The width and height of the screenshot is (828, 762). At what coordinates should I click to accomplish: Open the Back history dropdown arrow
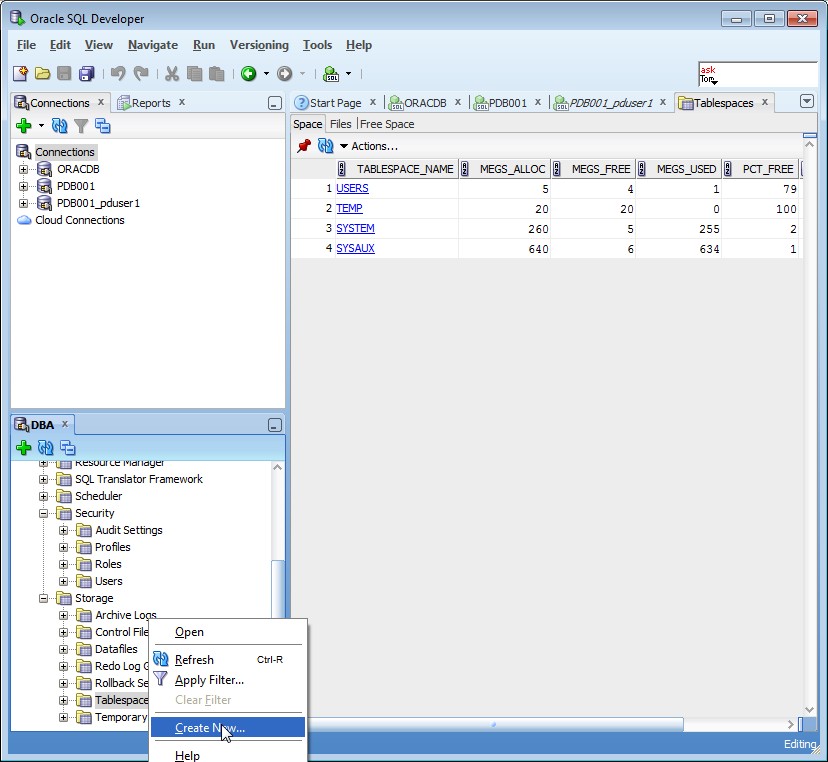point(266,73)
